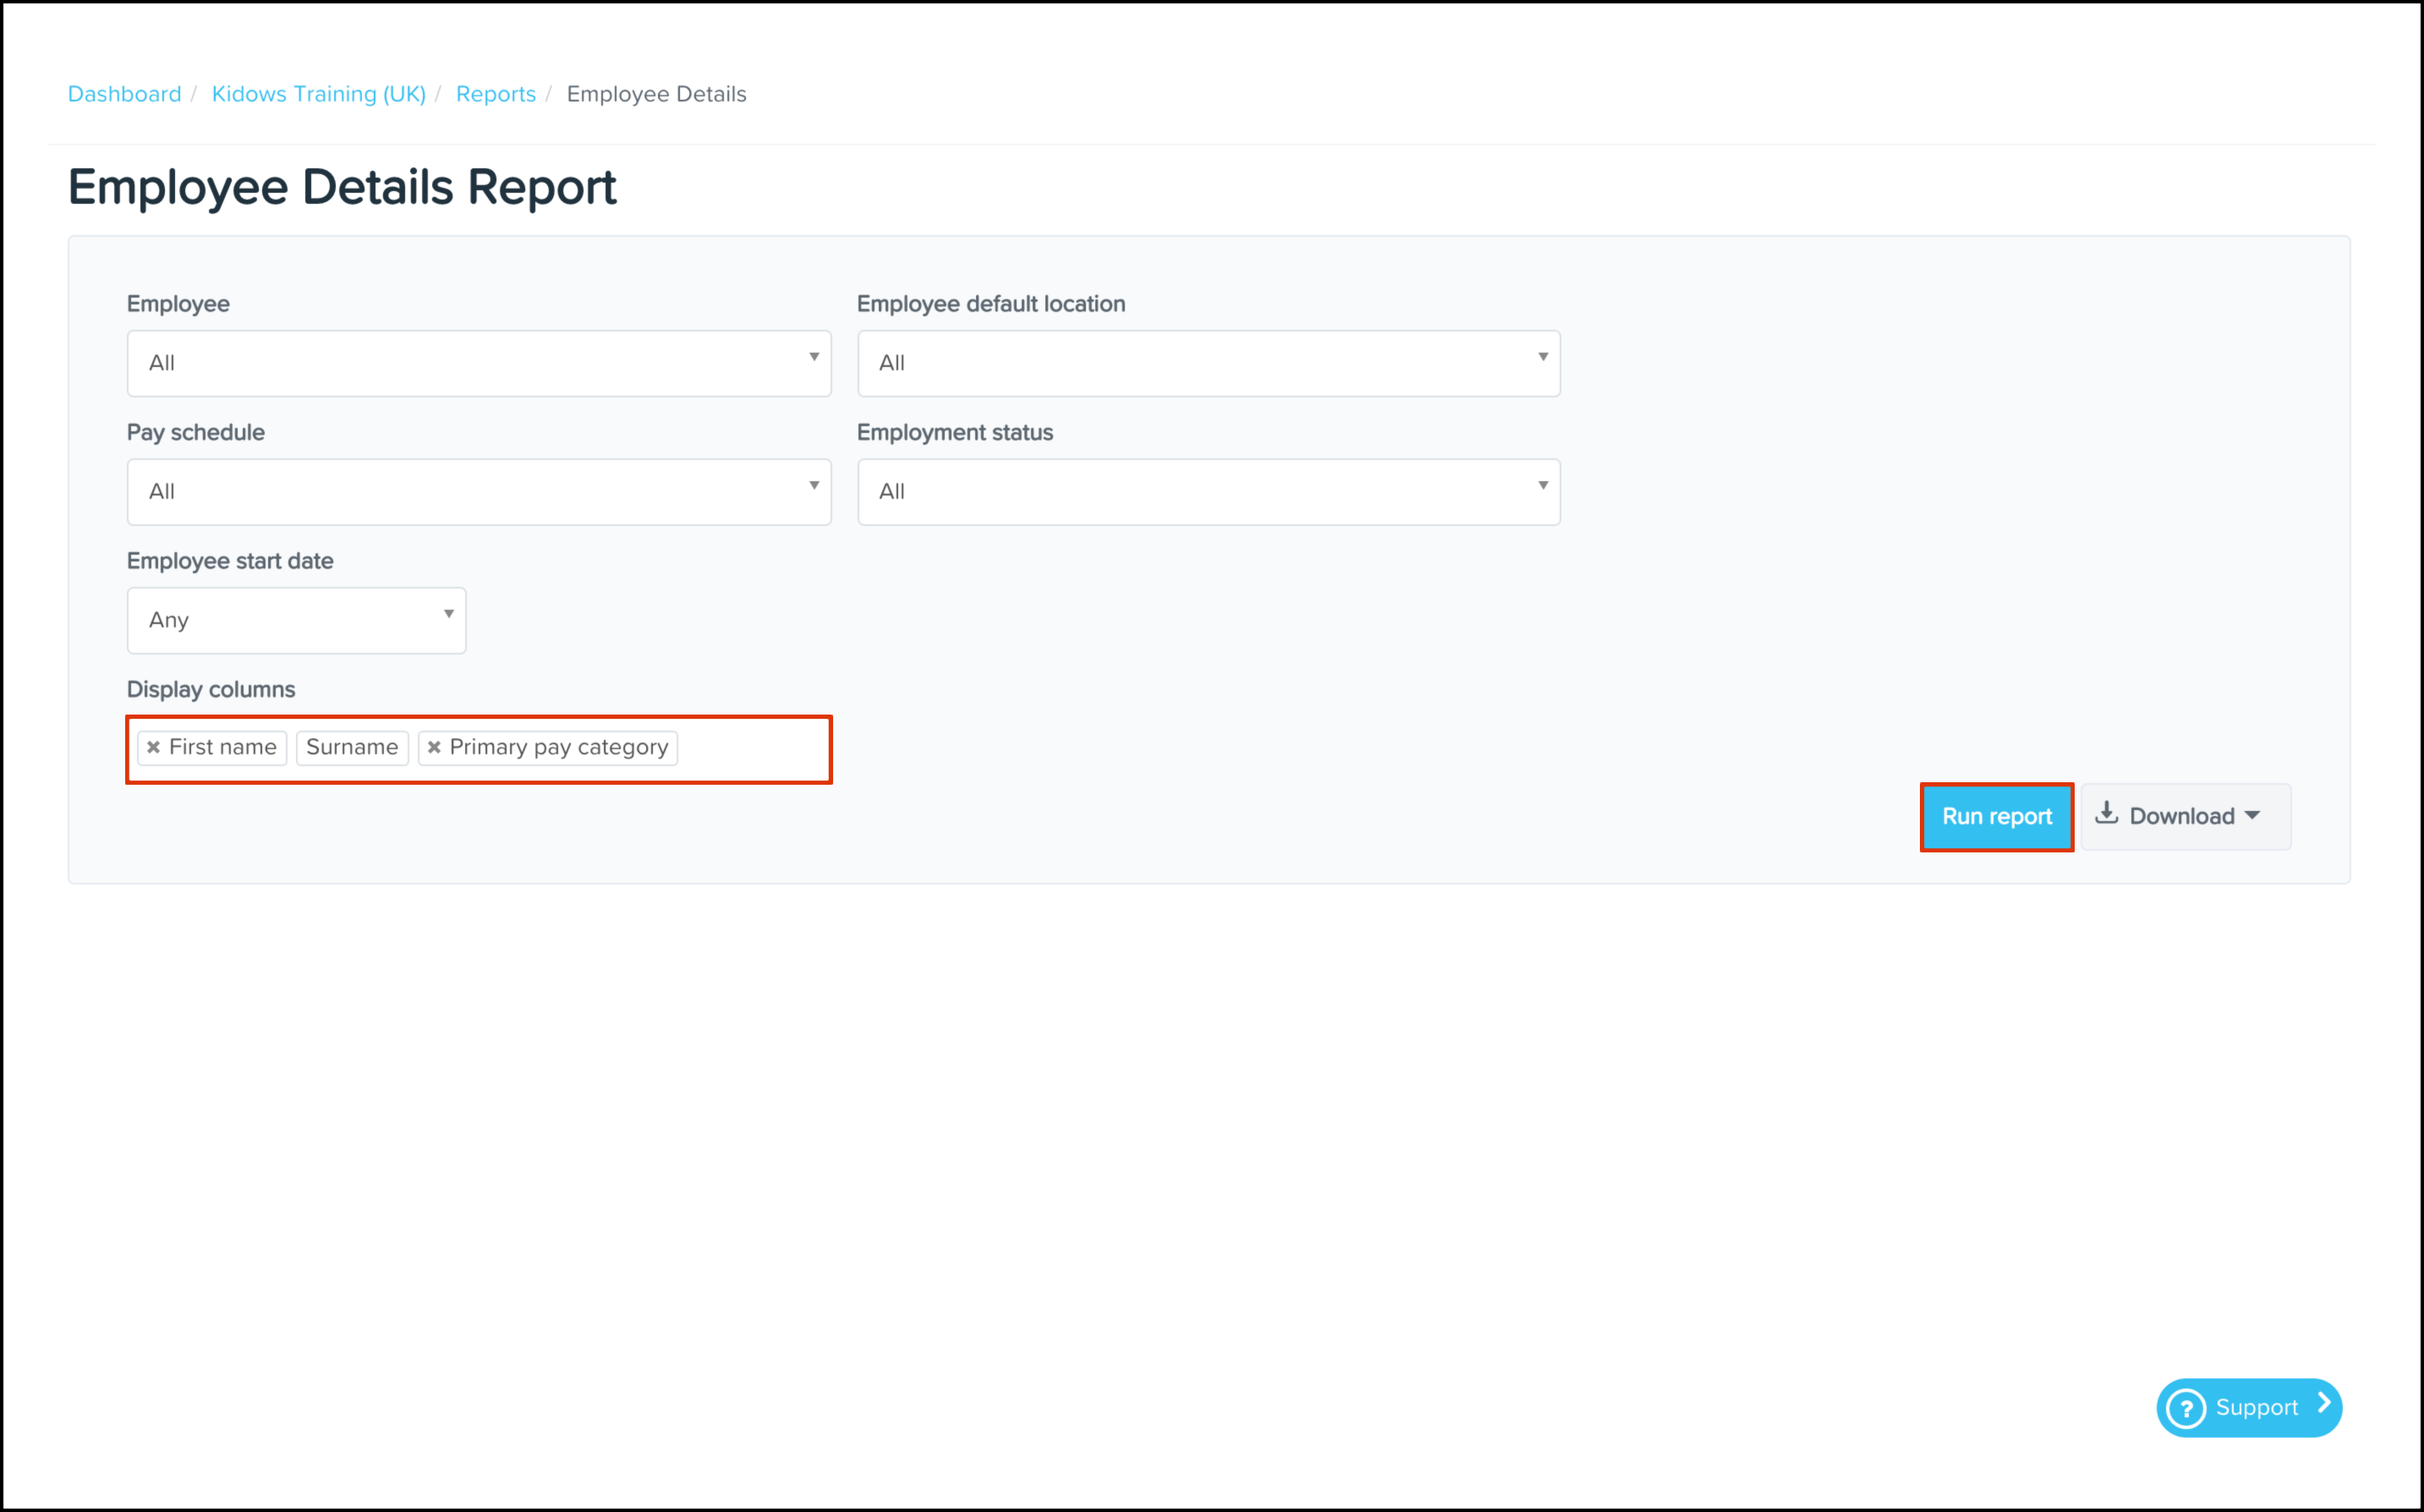
Task: Open Employee start date dropdown
Action: [x=296, y=620]
